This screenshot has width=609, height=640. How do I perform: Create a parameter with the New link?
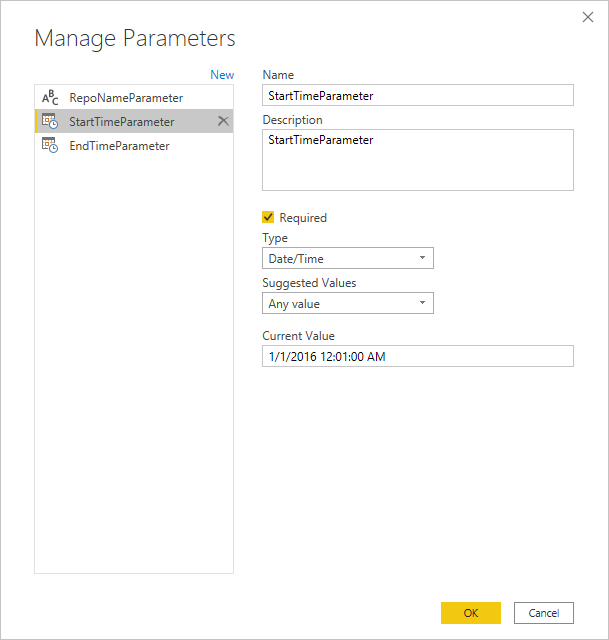[222, 75]
